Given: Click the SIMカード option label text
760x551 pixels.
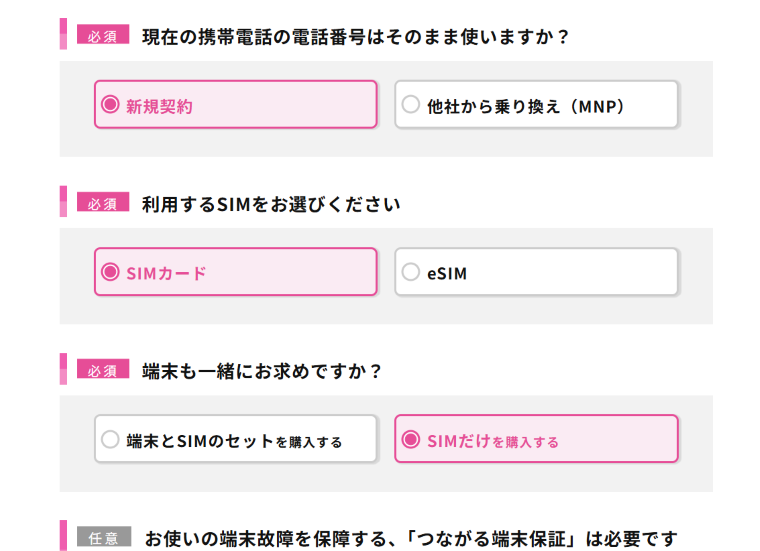Looking at the screenshot, I should [166, 273].
